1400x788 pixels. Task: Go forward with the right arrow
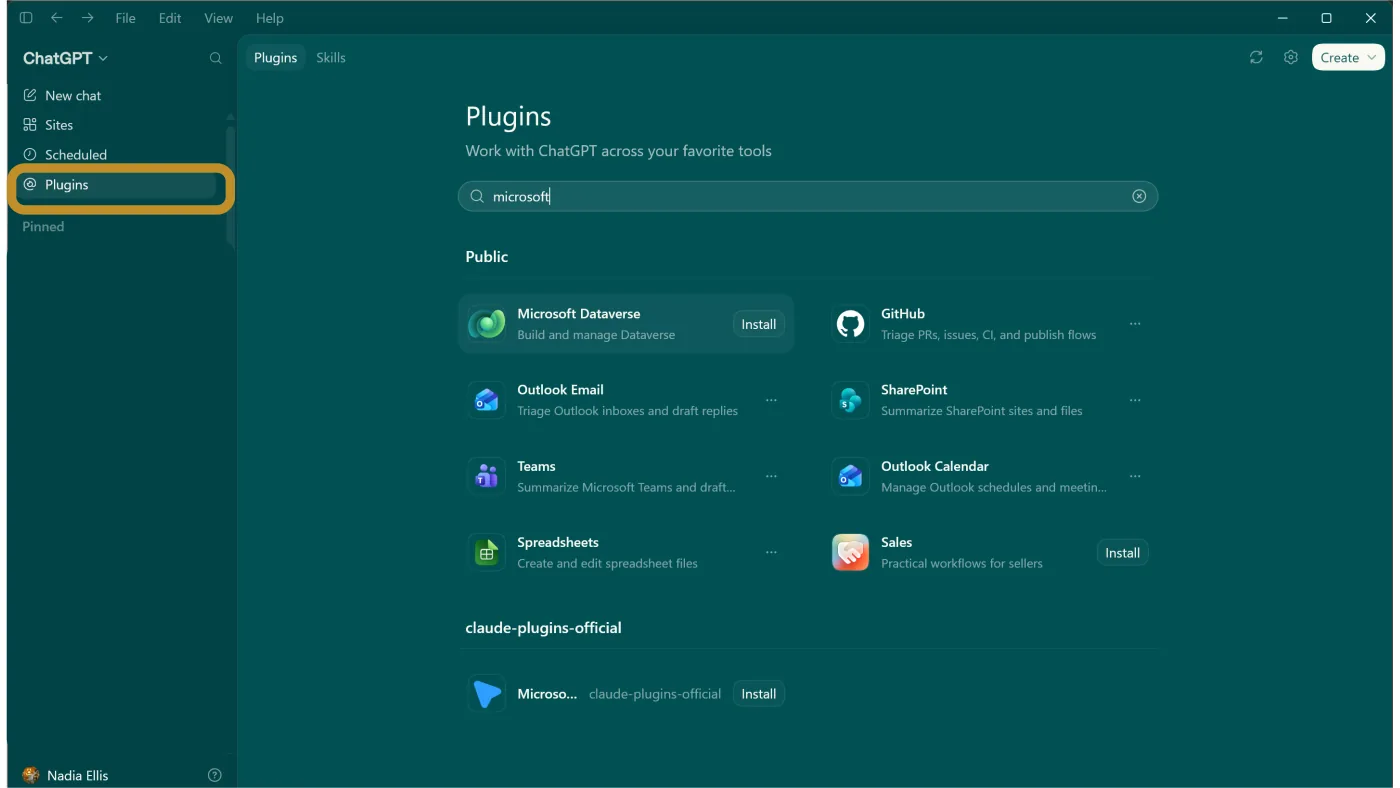click(88, 18)
